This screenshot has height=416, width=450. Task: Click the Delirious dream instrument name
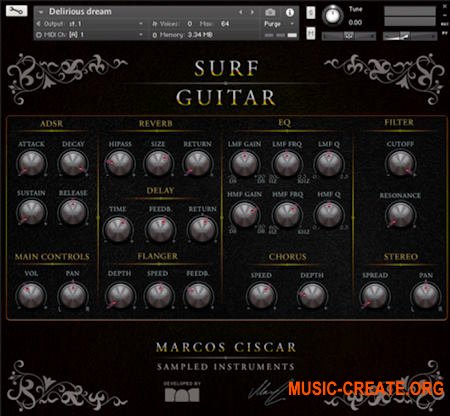tap(80, 12)
